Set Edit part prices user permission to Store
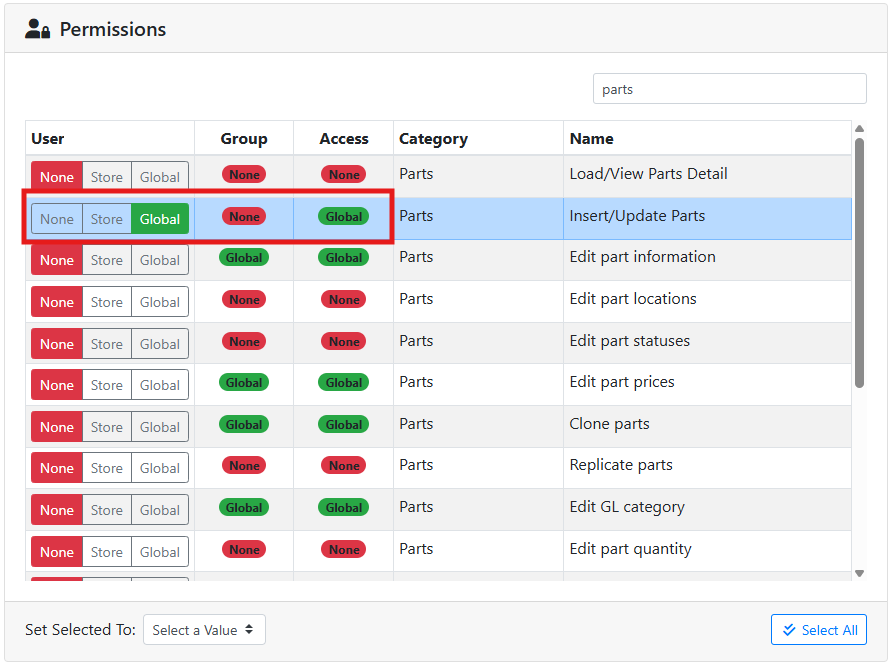The image size is (892, 663). pyautogui.click(x=107, y=385)
